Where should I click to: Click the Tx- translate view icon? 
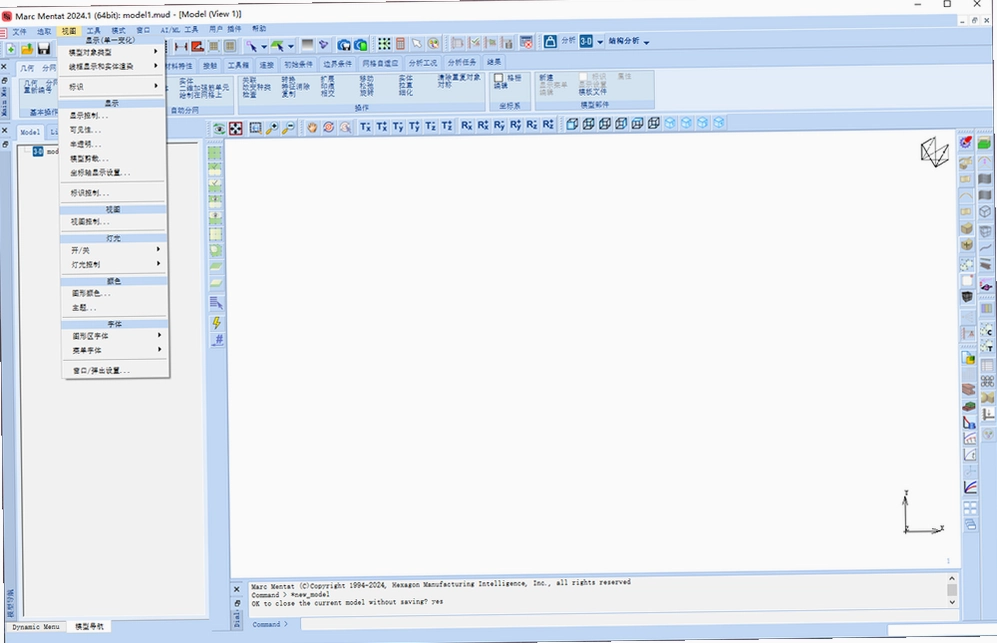[365, 127]
